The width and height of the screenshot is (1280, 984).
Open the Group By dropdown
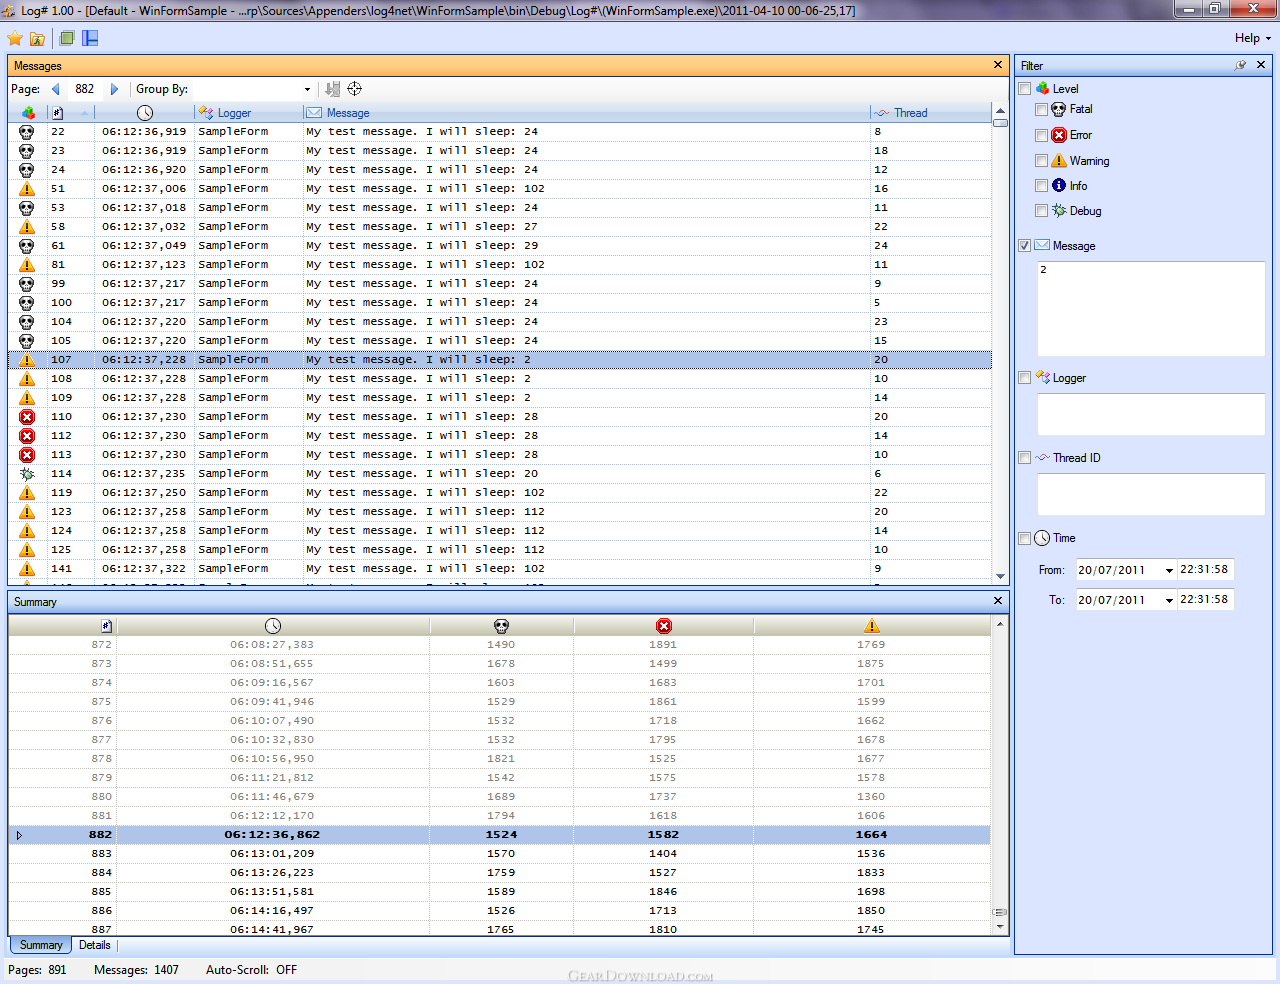tap(307, 89)
